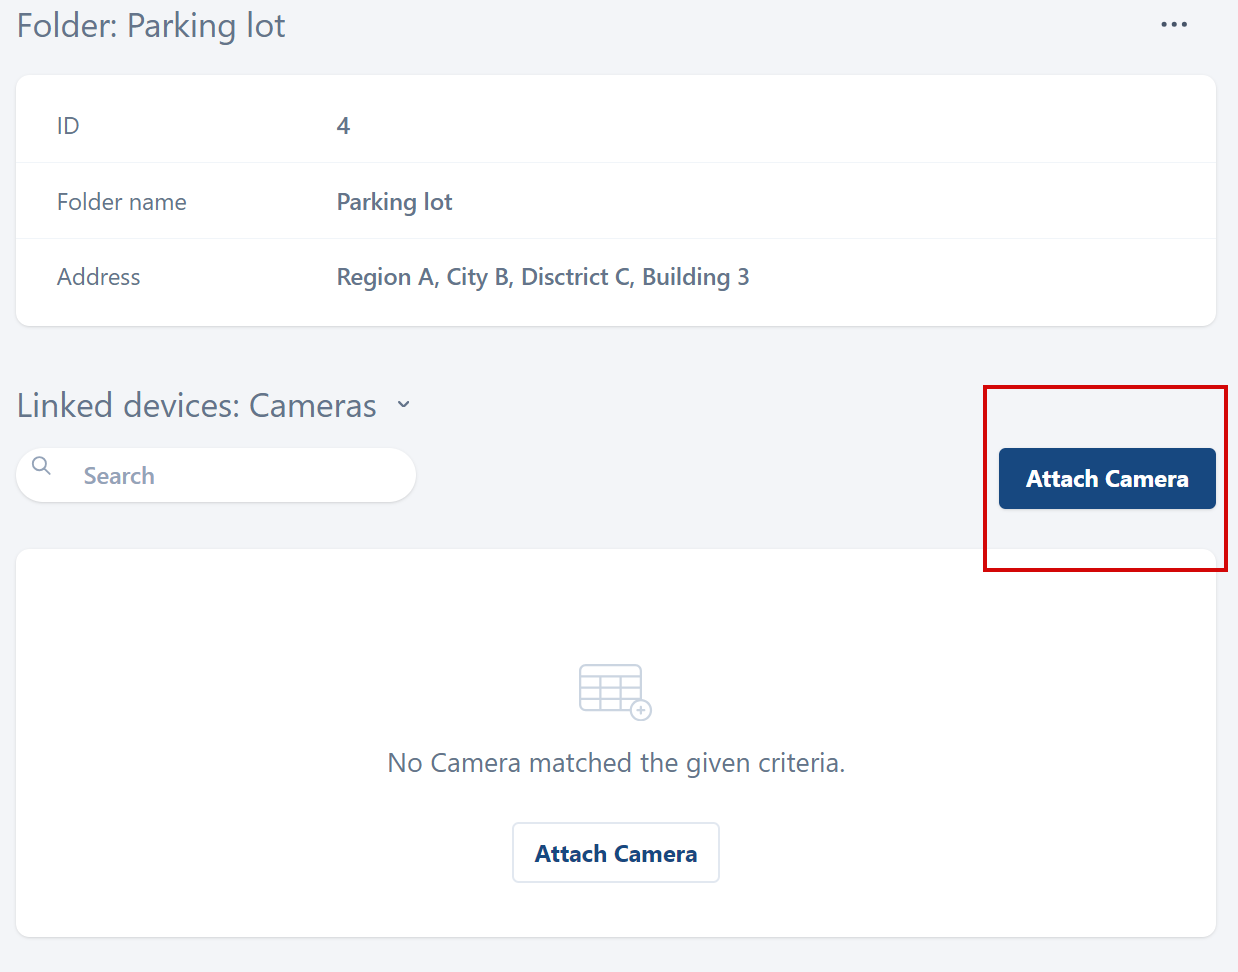Click the 'Folder: Parking lot' page title
The height and width of the screenshot is (972, 1238).
151,26
